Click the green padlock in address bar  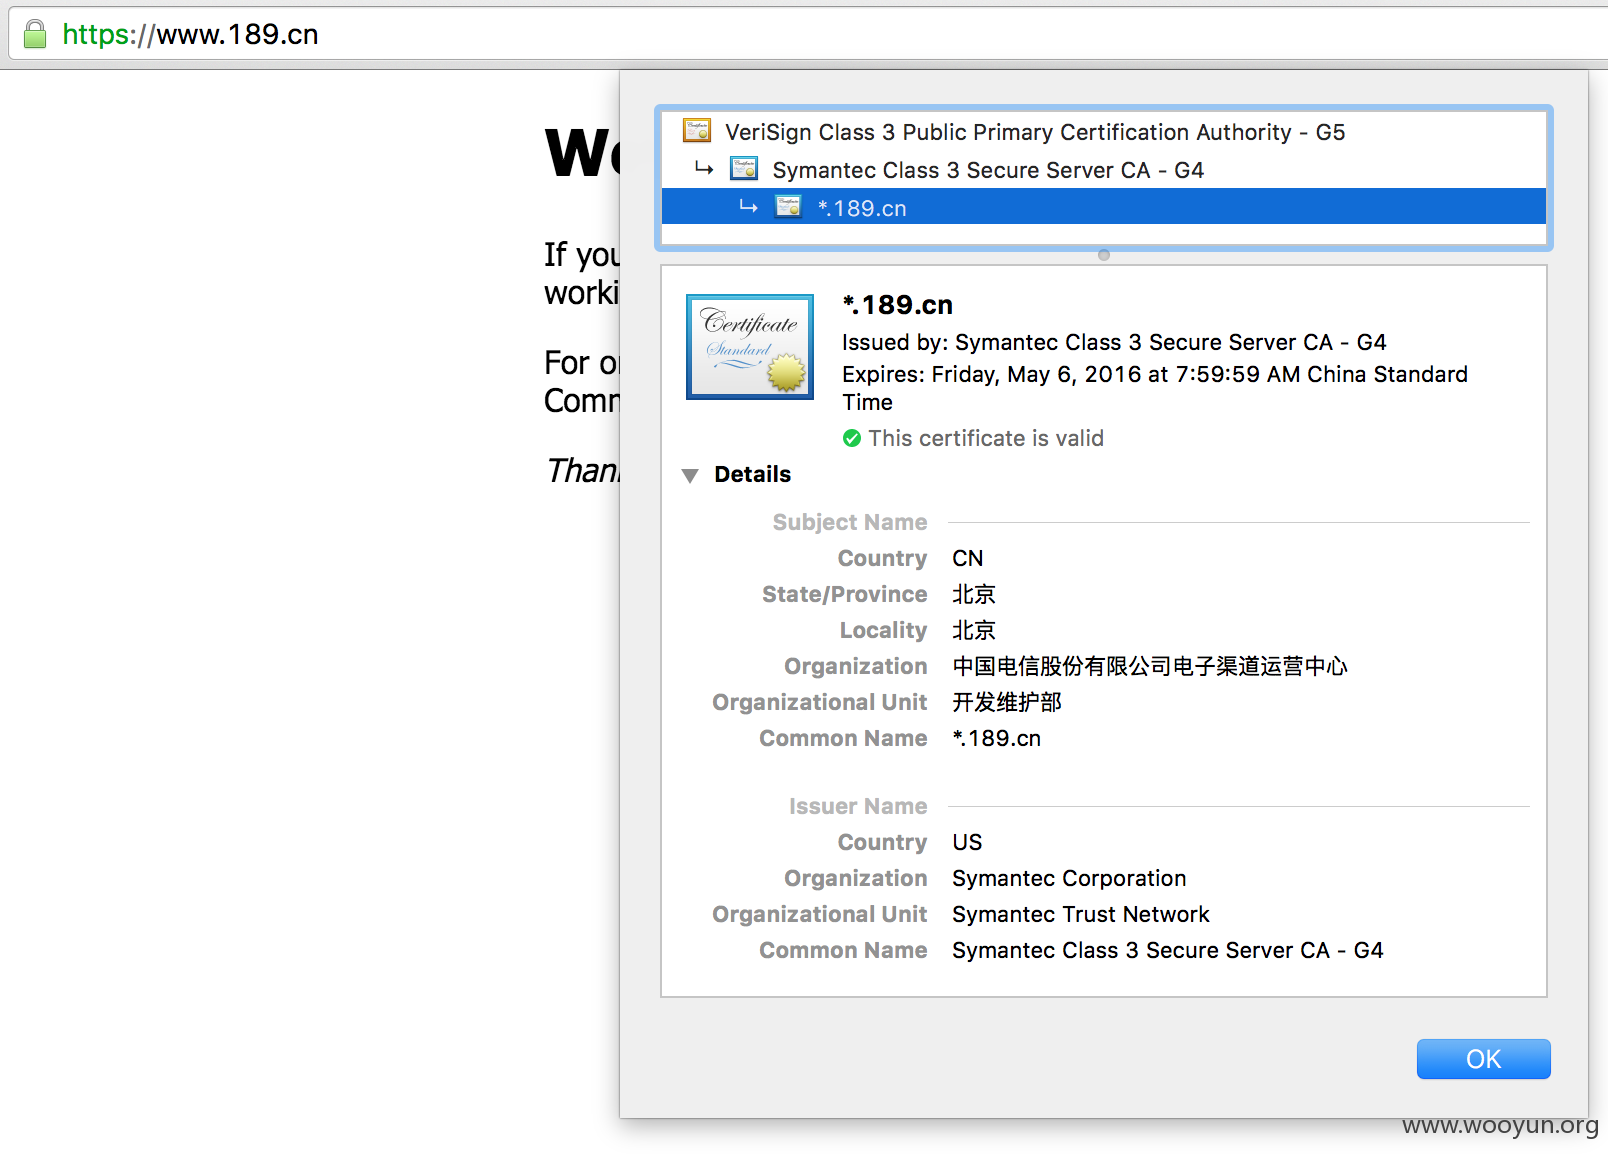tap(35, 35)
